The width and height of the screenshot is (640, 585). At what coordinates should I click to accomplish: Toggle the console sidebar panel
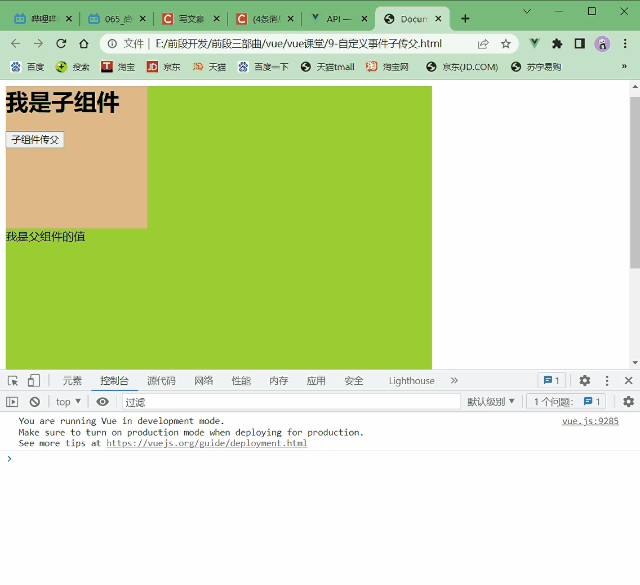click(12, 402)
